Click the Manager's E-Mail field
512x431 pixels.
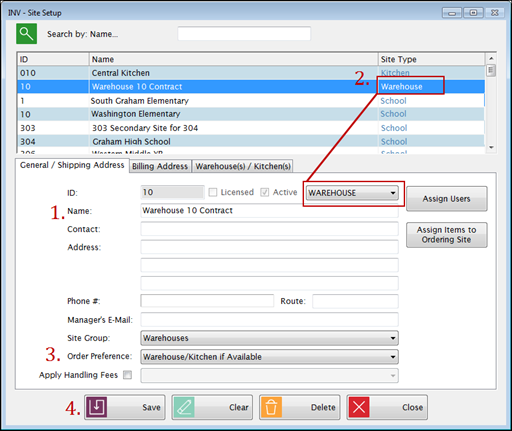click(269, 319)
